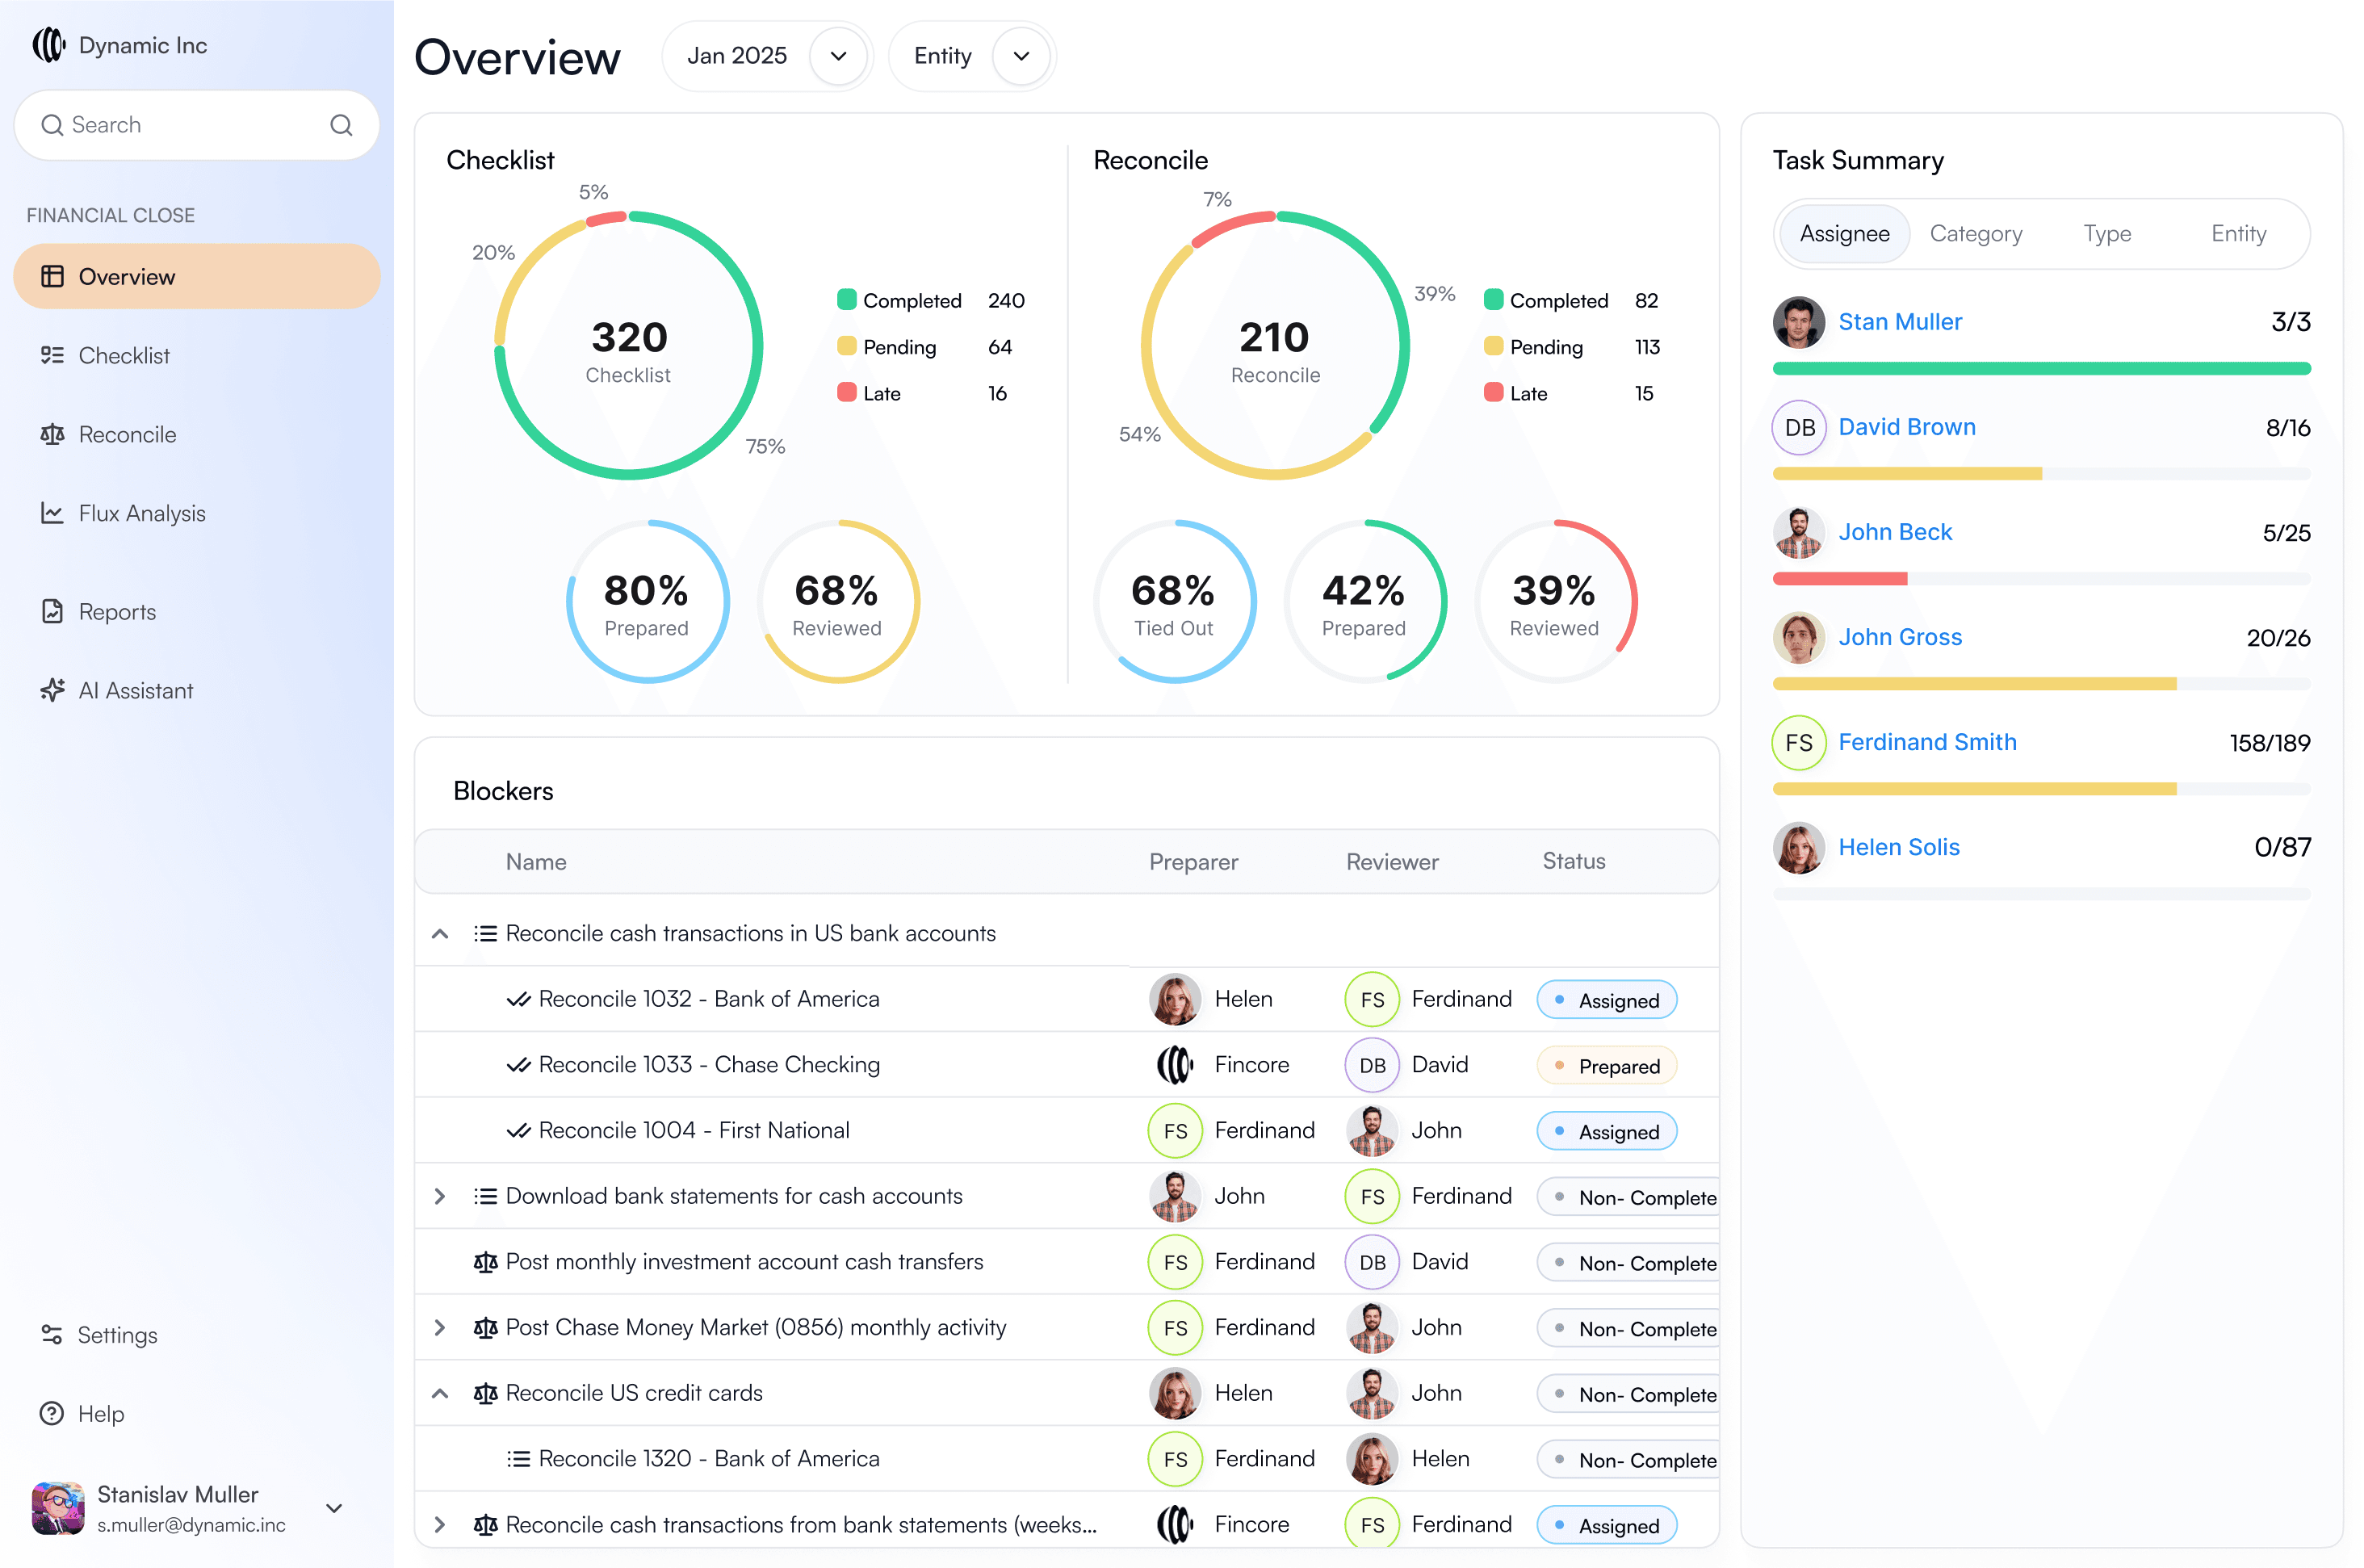Click the 80% Prepared checklist gauge
Screen dimensions: 2364x1568
(647, 601)
